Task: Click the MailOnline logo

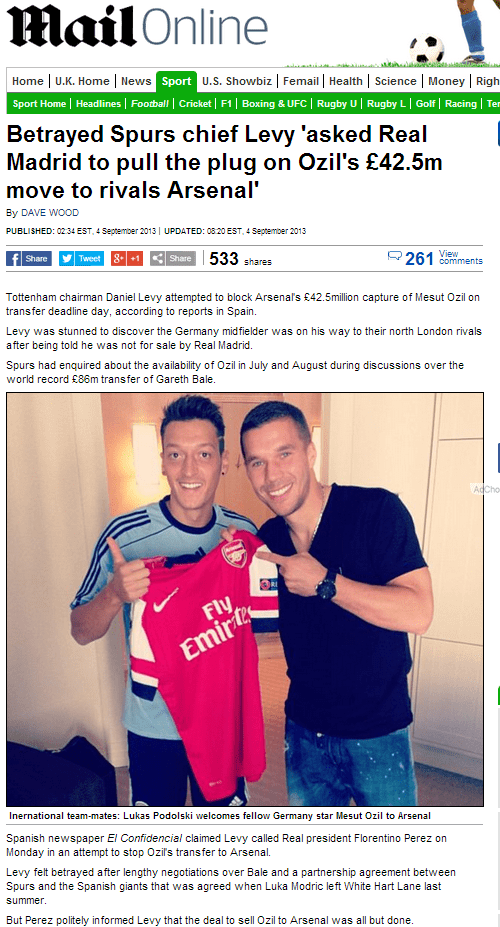Action: [x=137, y=26]
